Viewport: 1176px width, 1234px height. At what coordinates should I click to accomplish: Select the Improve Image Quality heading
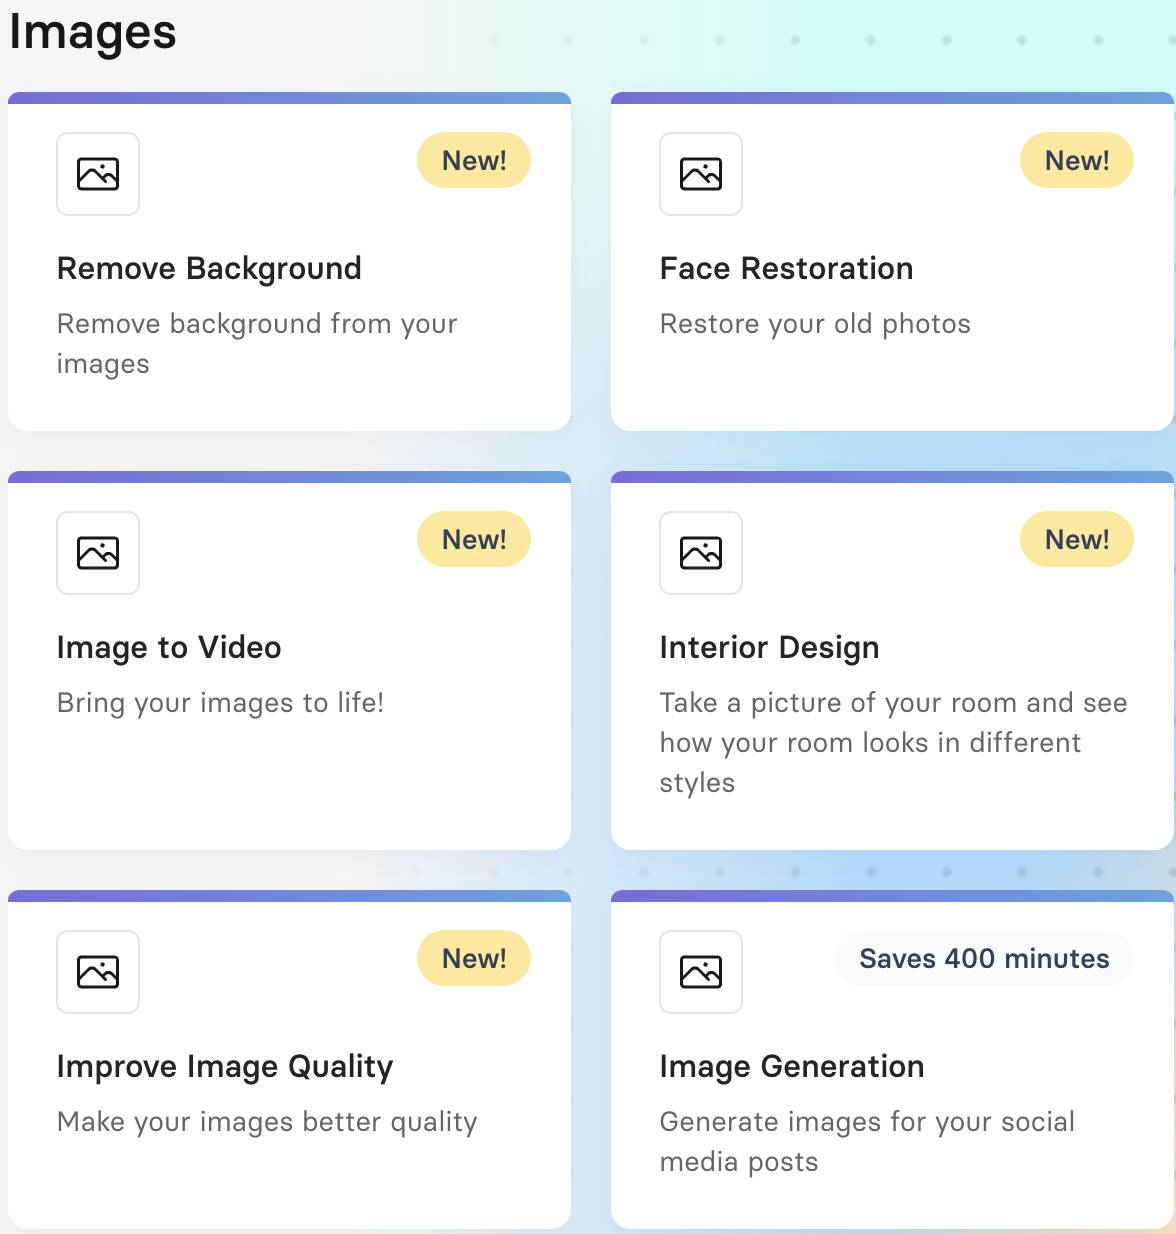[x=225, y=1067]
